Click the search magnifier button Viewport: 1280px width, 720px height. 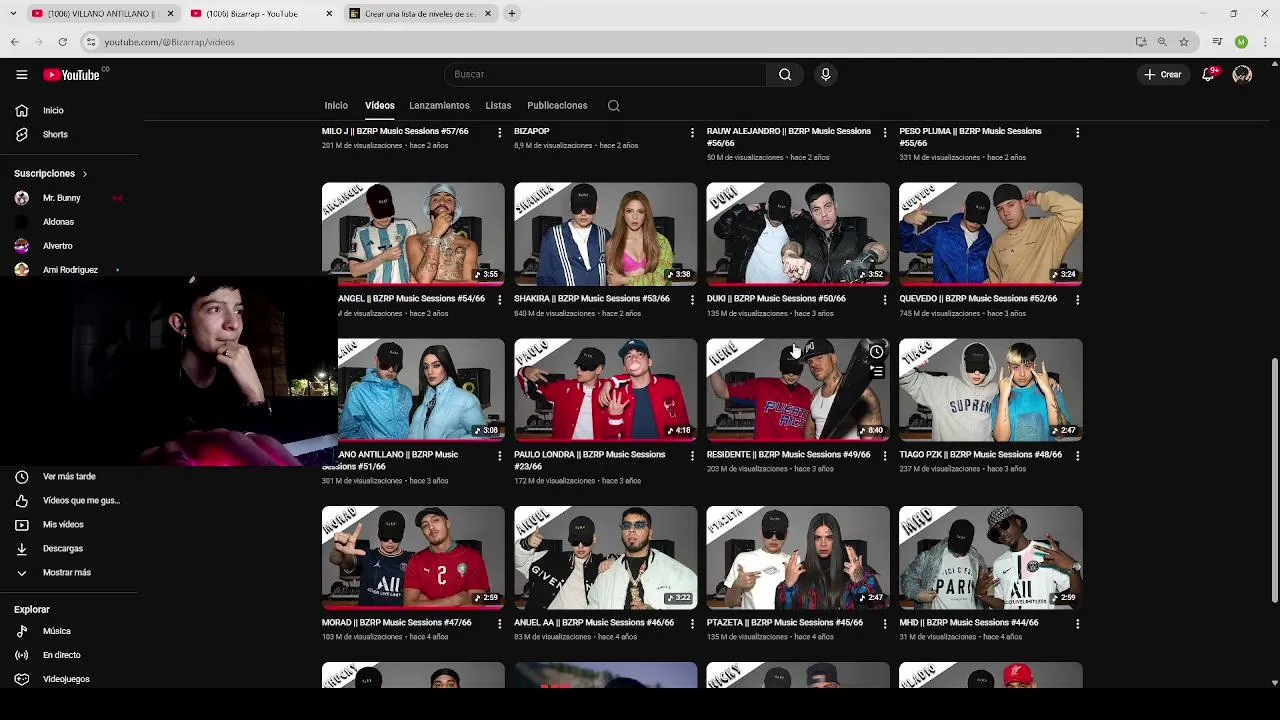coord(785,74)
